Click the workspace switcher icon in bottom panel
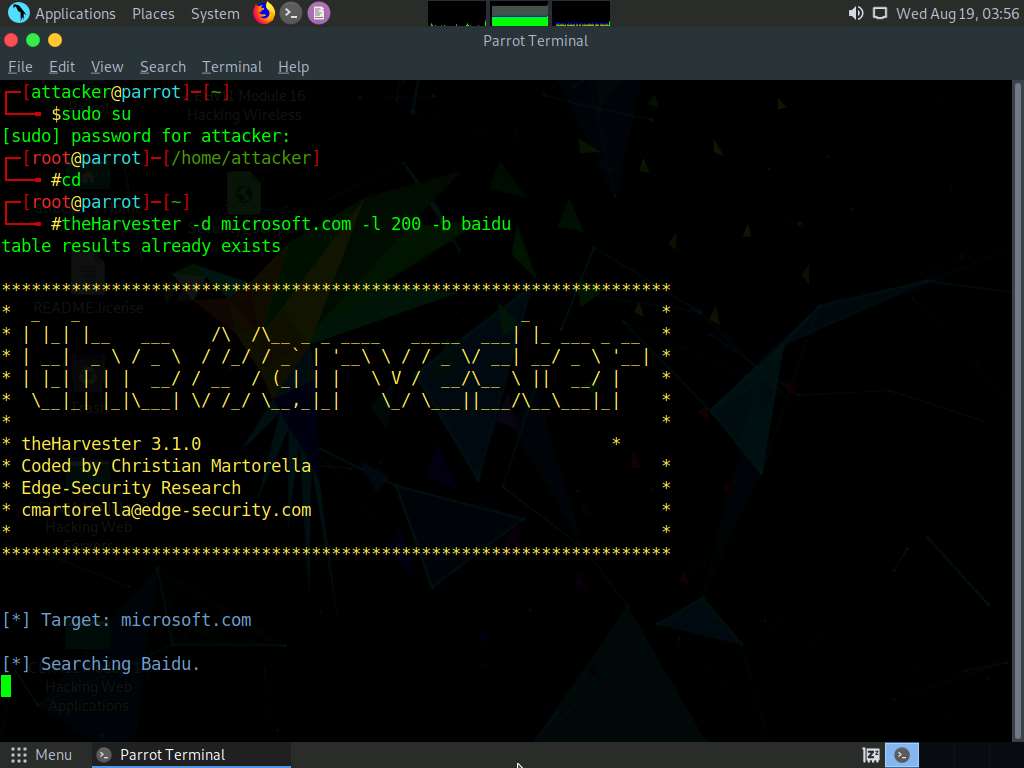1024x768 pixels. click(x=871, y=755)
